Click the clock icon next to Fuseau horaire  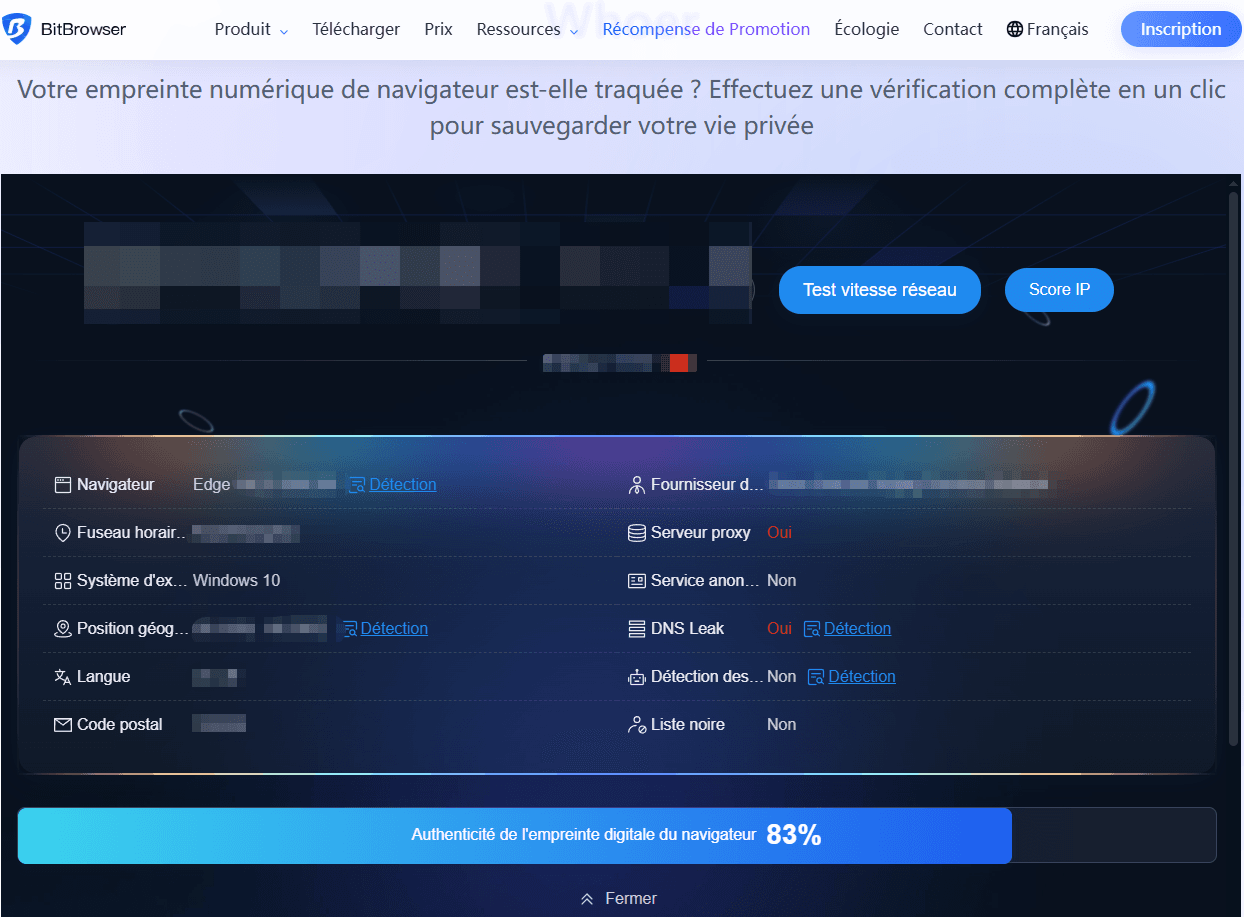point(61,532)
